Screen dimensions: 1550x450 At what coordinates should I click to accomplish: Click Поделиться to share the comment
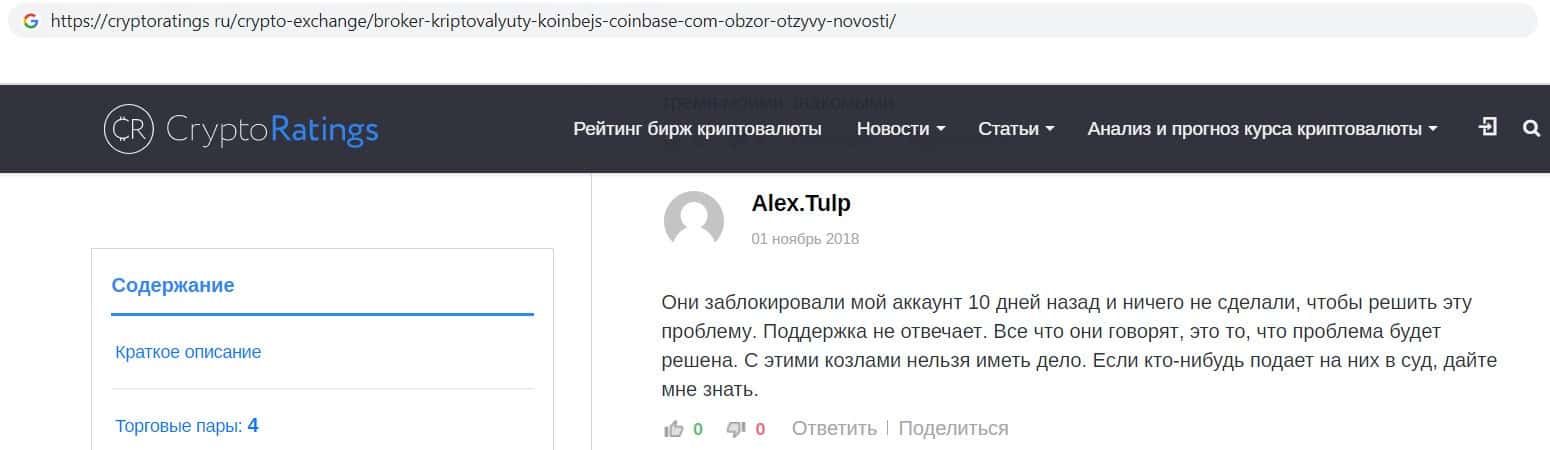coord(953,429)
